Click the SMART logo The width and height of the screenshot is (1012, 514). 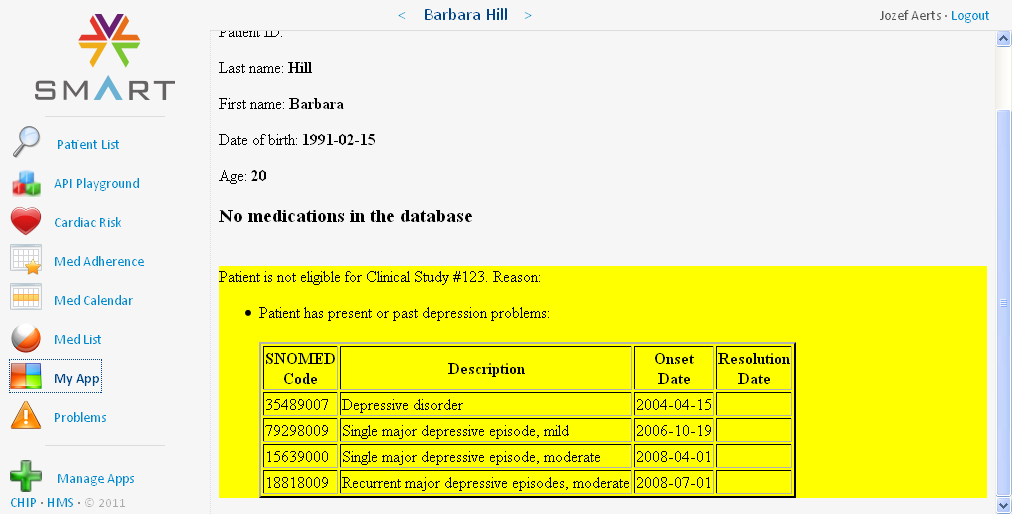(105, 57)
